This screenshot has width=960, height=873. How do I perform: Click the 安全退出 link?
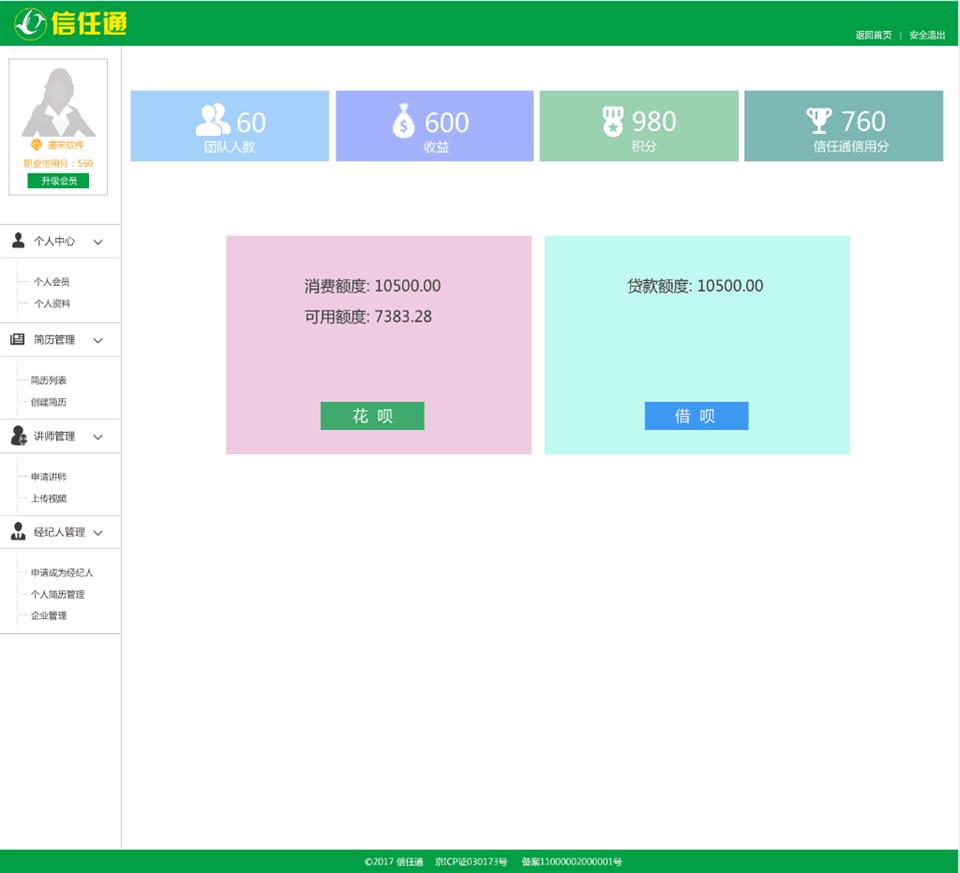pos(927,35)
